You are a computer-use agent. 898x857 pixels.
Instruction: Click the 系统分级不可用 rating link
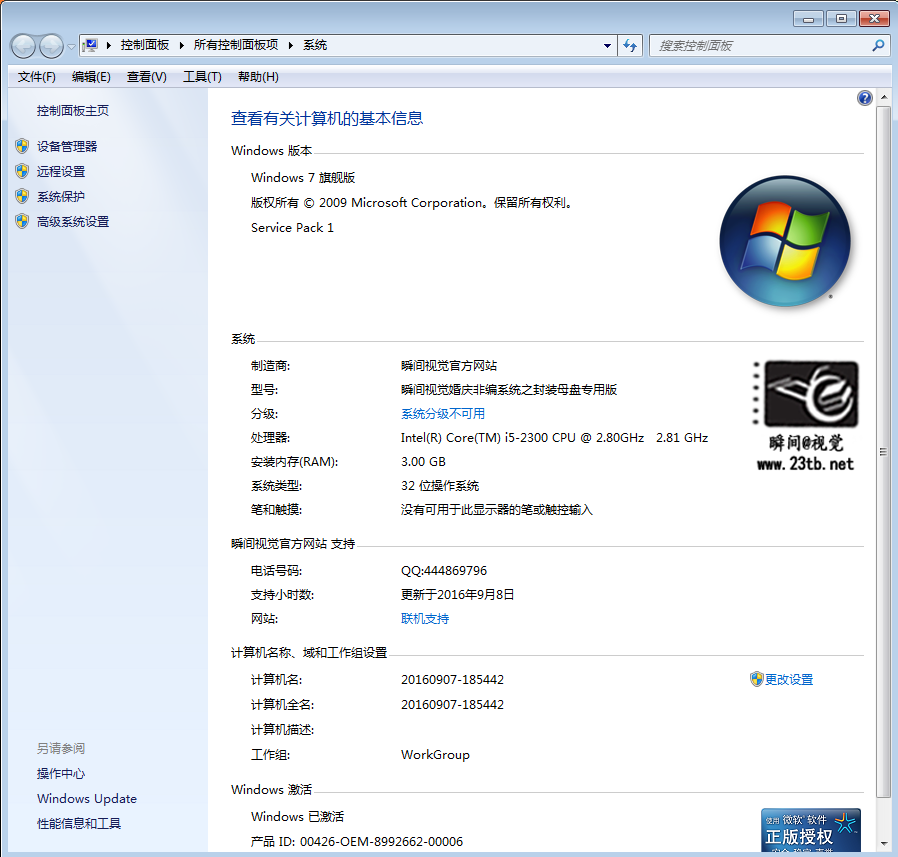pyautogui.click(x=443, y=414)
